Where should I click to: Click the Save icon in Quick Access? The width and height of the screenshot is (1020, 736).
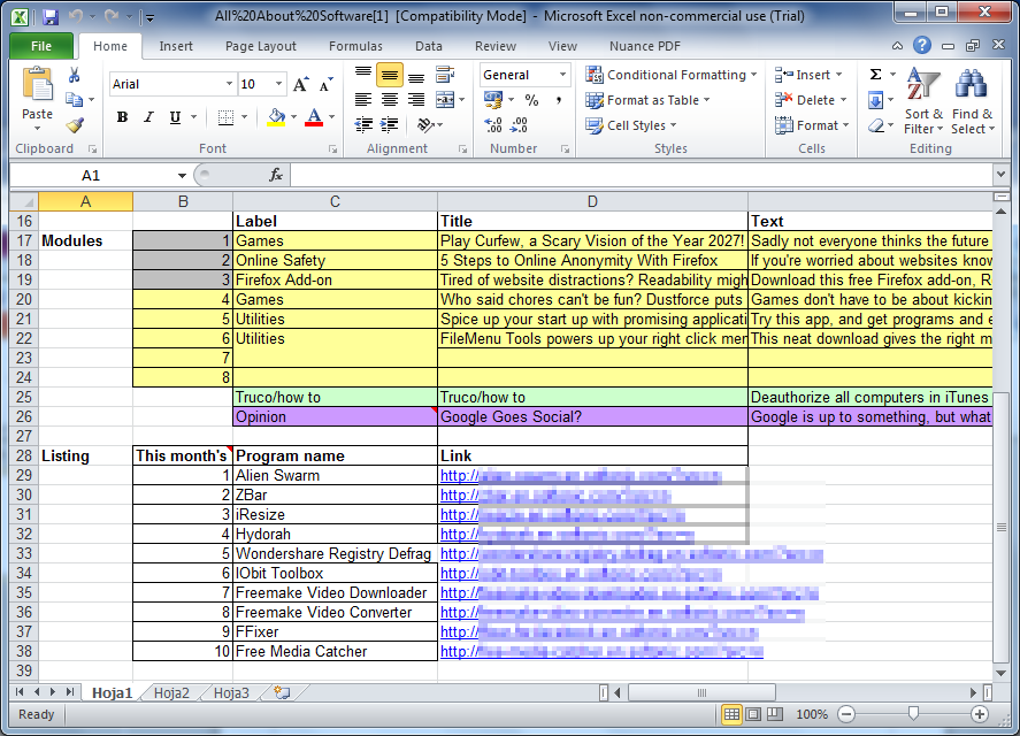tap(50, 17)
